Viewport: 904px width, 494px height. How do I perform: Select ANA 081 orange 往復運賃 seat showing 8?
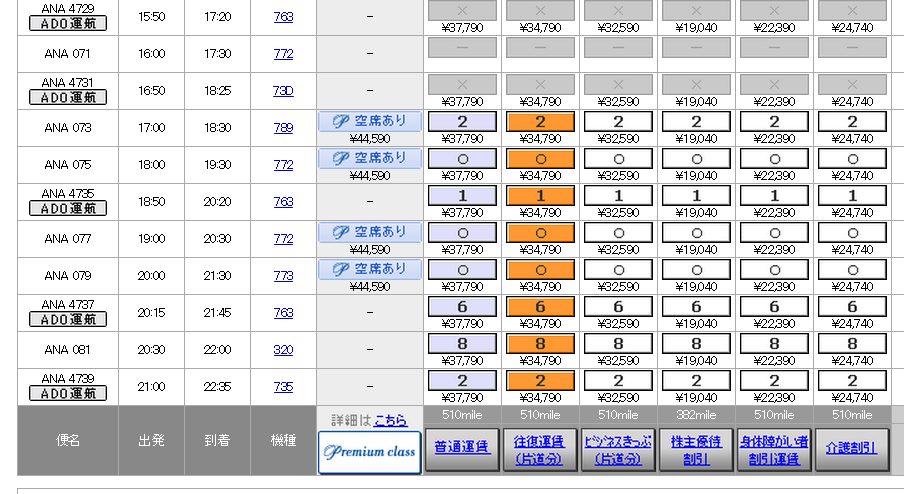(540, 344)
